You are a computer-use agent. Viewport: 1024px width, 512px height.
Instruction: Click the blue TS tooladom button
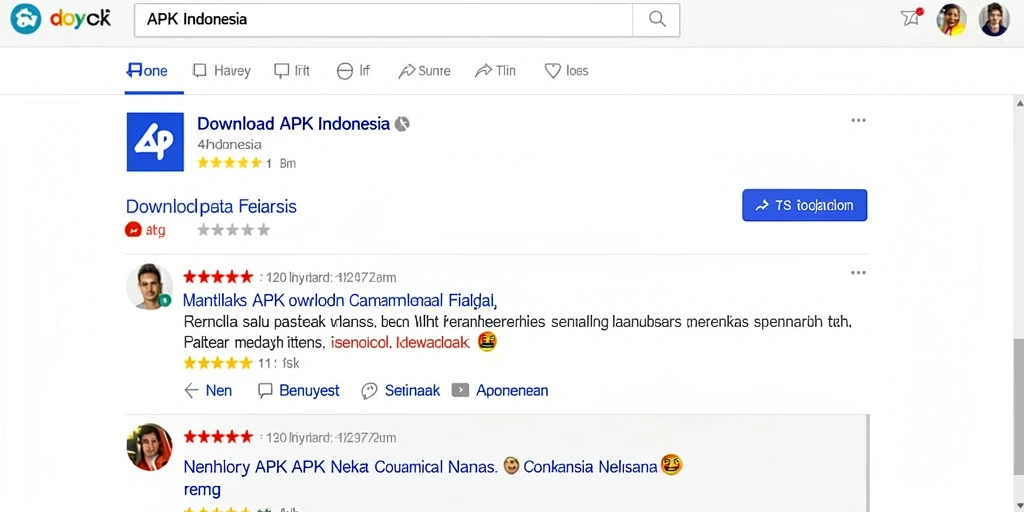805,206
